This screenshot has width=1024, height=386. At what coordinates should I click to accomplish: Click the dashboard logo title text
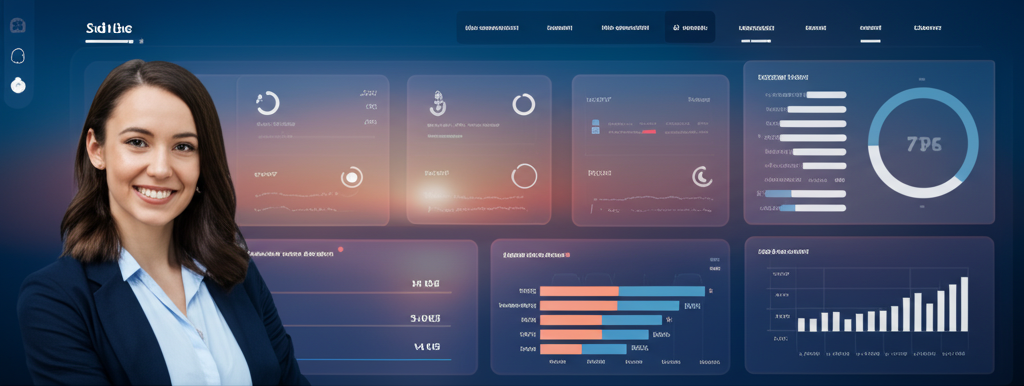pyautogui.click(x=109, y=29)
